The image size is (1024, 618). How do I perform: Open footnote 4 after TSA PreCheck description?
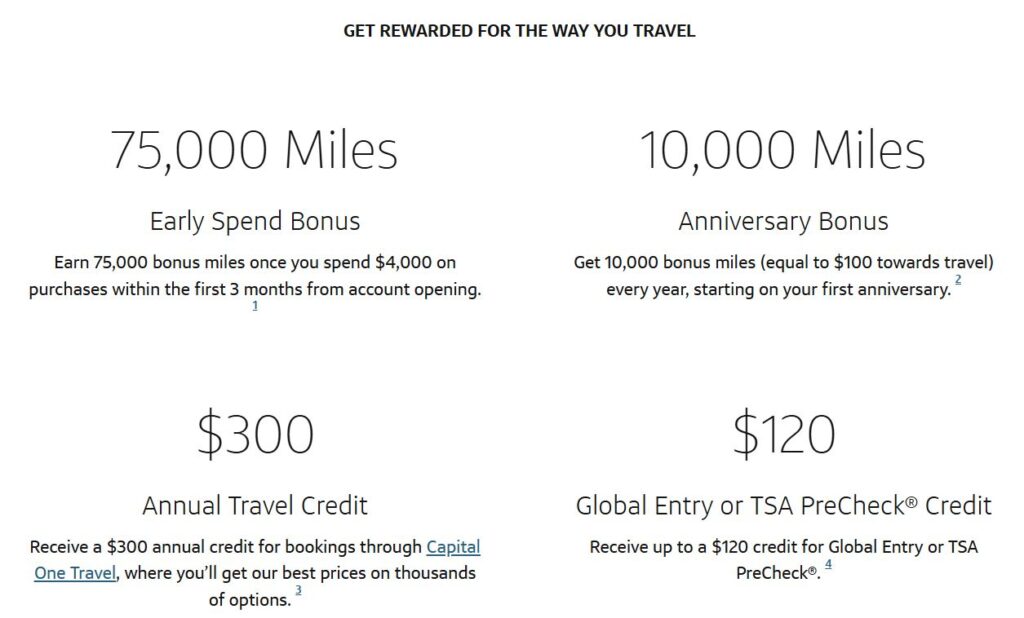coord(829,565)
